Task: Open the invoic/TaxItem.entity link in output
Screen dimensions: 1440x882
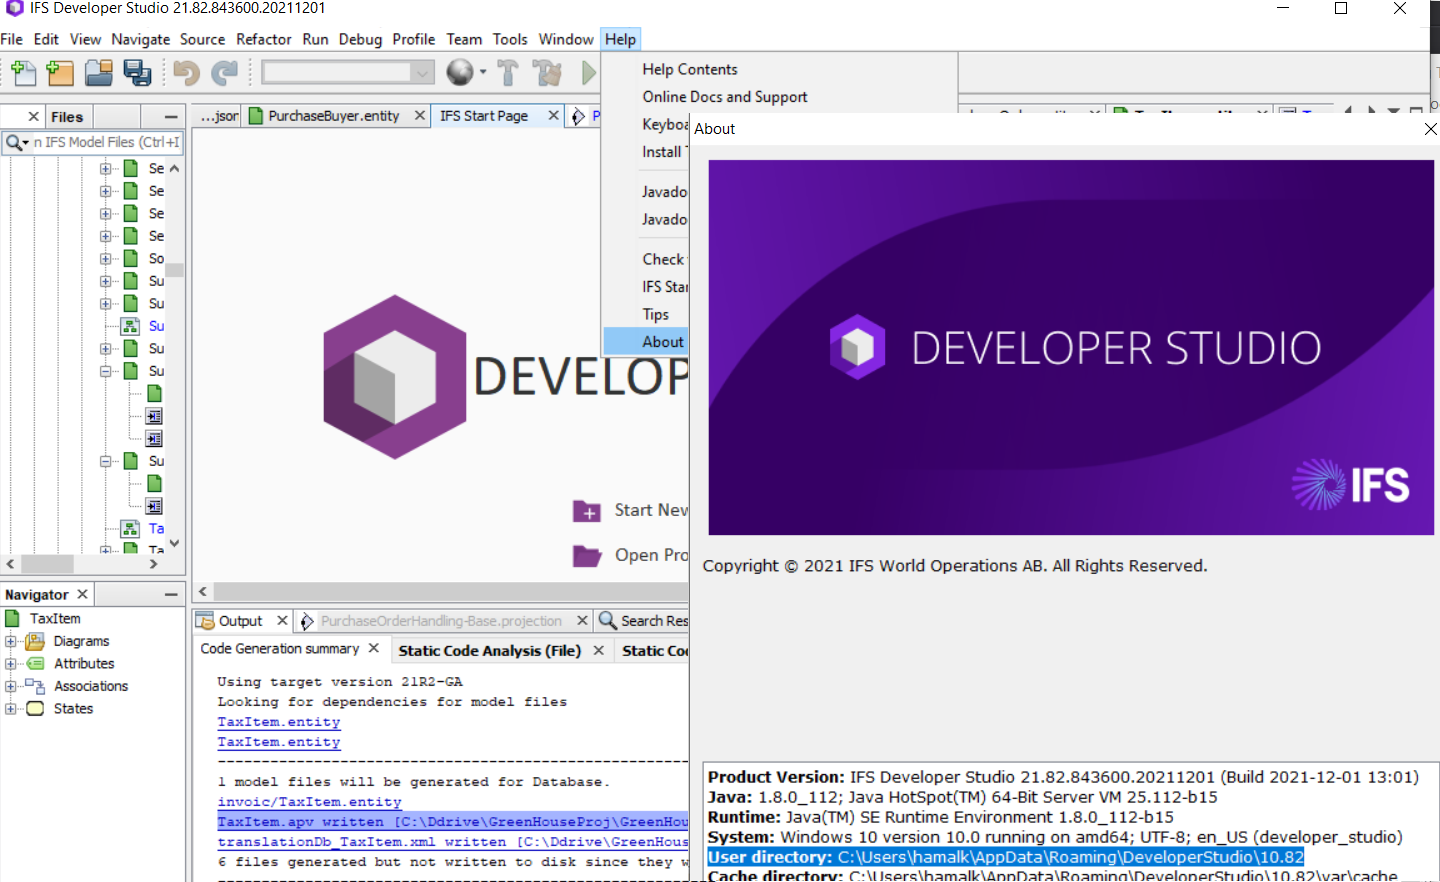Action: coord(310,802)
